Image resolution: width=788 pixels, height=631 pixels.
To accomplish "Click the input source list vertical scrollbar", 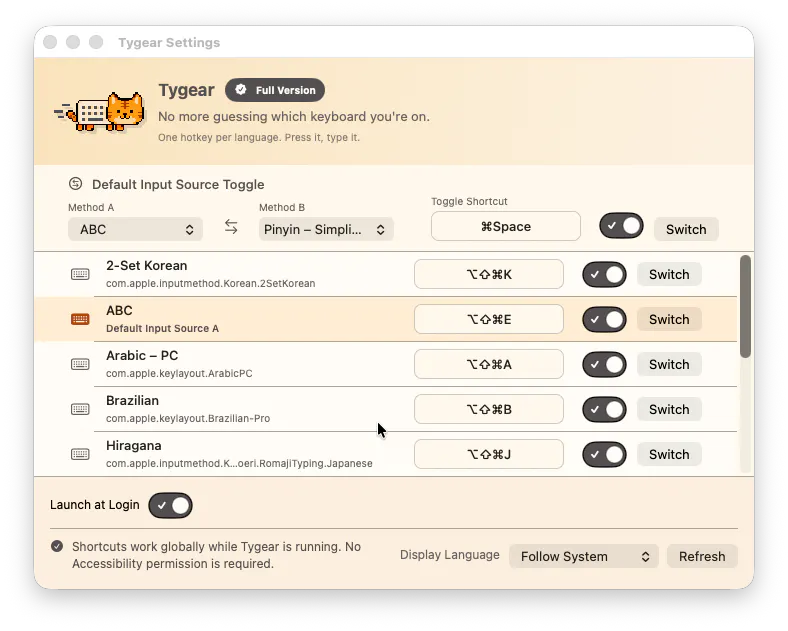I will click(746, 307).
